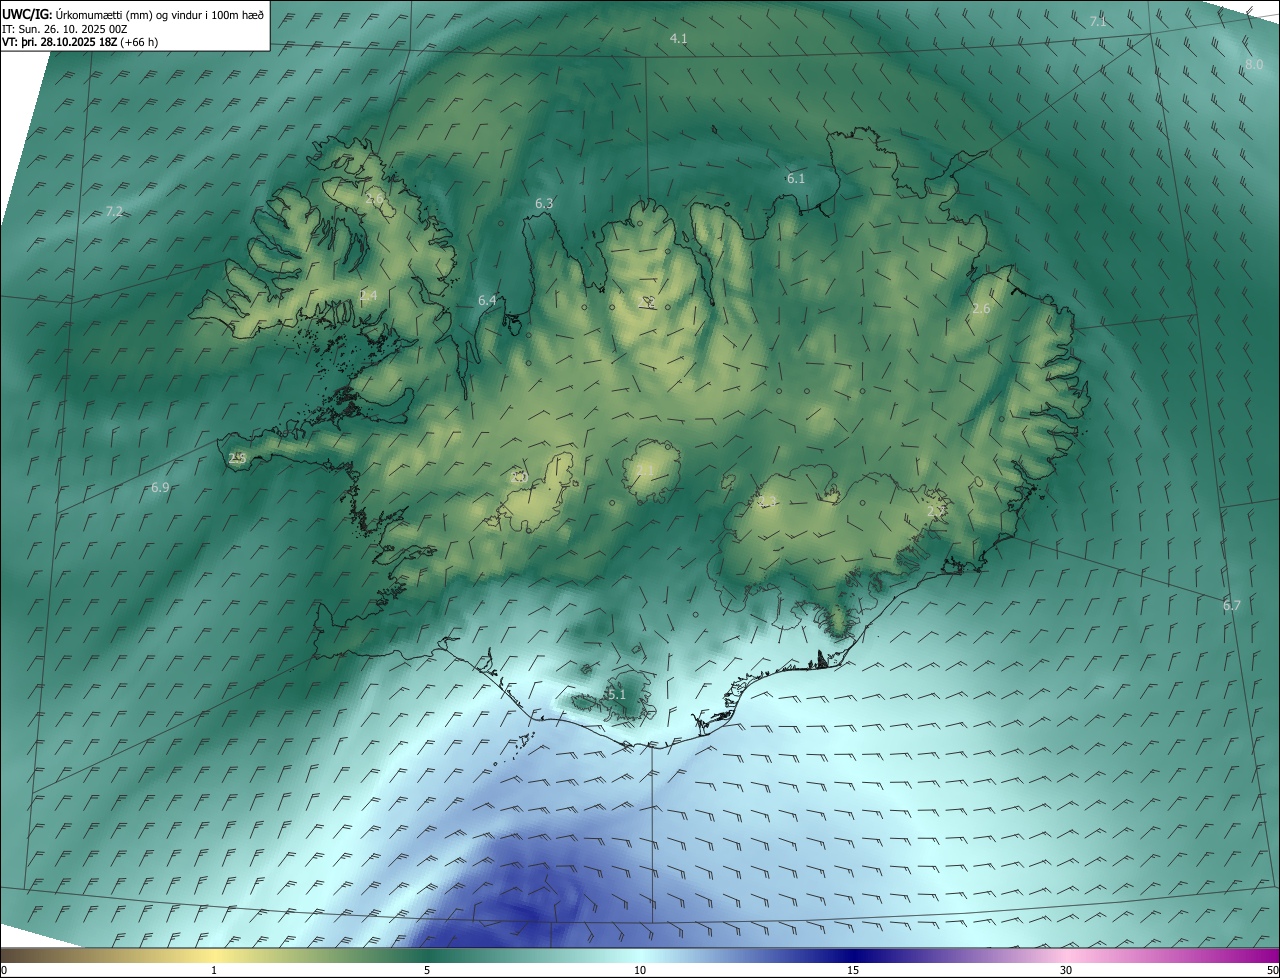
Task: Click the '10' tick on the color scale
Action: click(x=640, y=970)
